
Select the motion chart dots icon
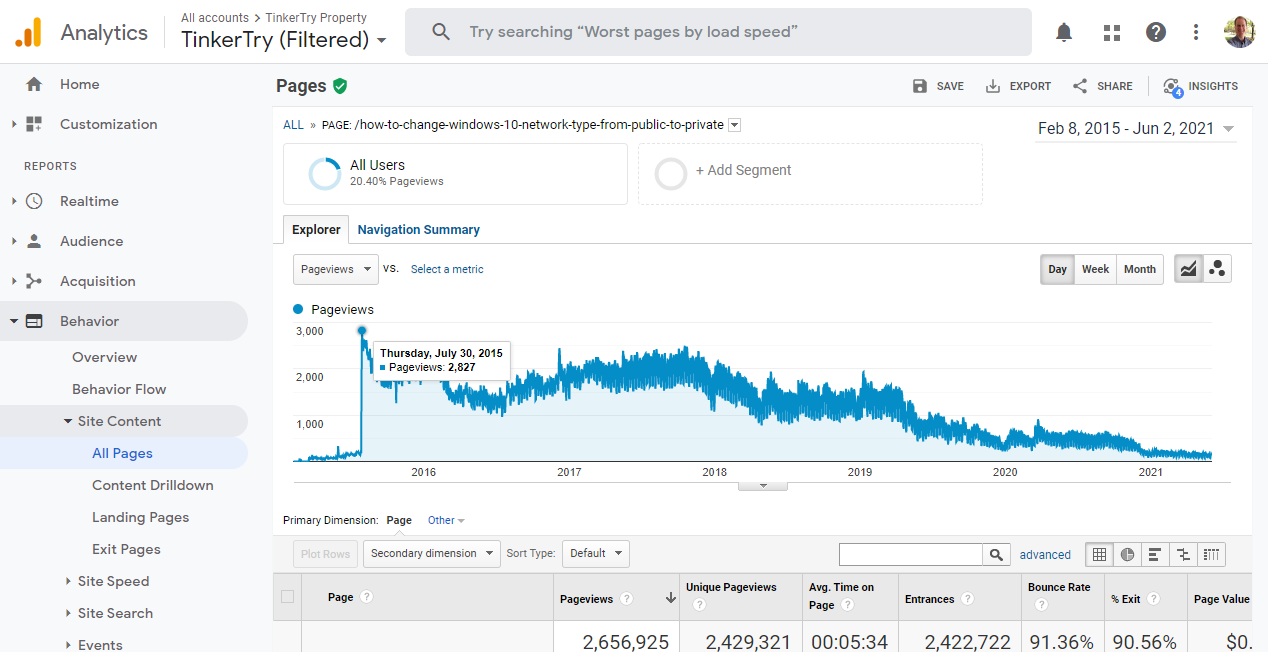pyautogui.click(x=1217, y=269)
